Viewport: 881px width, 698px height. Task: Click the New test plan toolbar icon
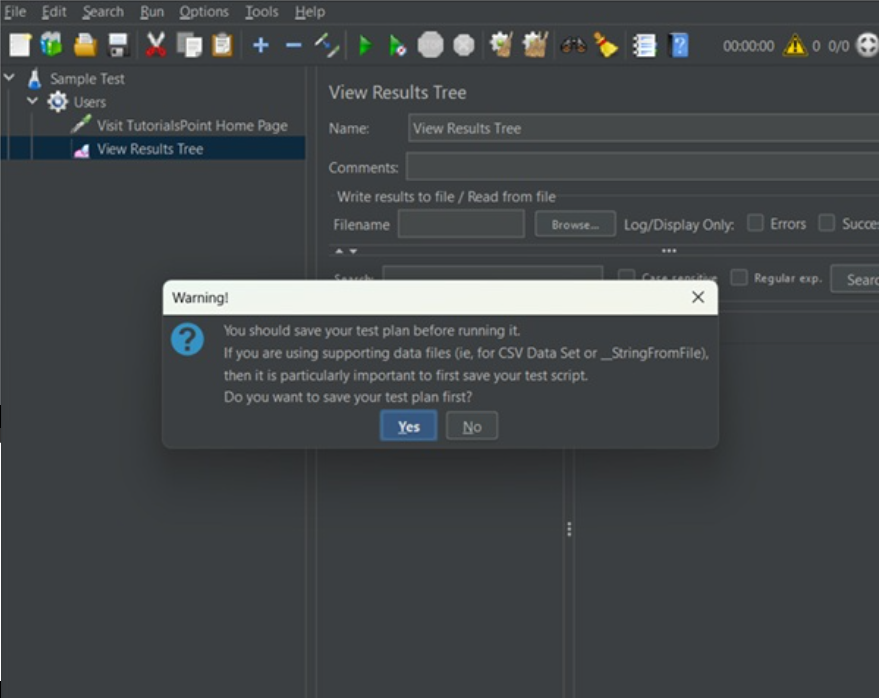[x=20, y=45]
